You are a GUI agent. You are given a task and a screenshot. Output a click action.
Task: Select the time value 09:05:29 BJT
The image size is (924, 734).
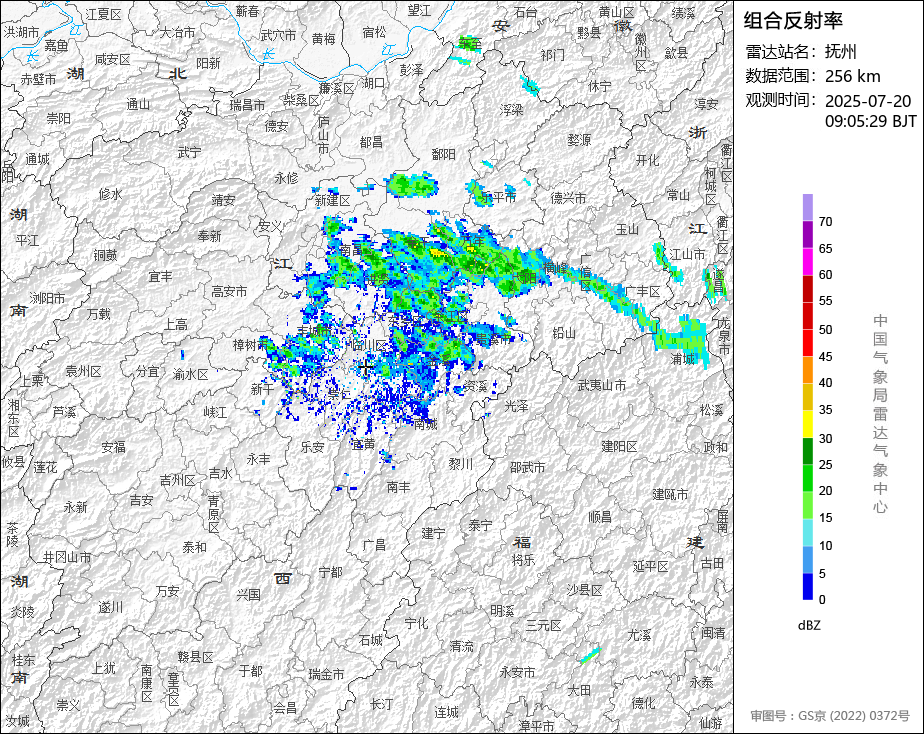[870, 121]
